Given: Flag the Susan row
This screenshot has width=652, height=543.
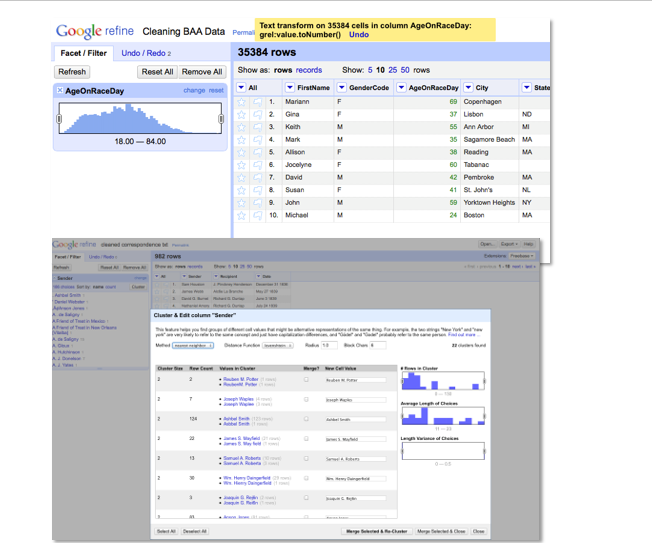Looking at the screenshot, I should [x=258, y=190].
